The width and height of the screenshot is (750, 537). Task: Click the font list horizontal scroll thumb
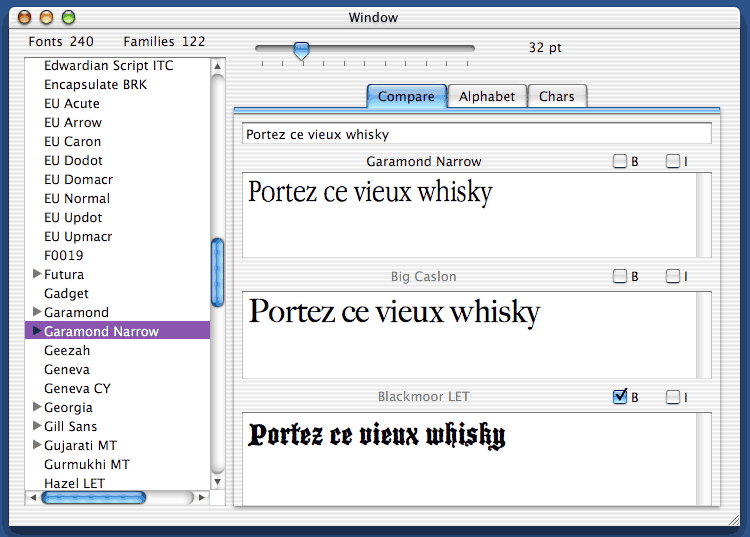click(94, 498)
